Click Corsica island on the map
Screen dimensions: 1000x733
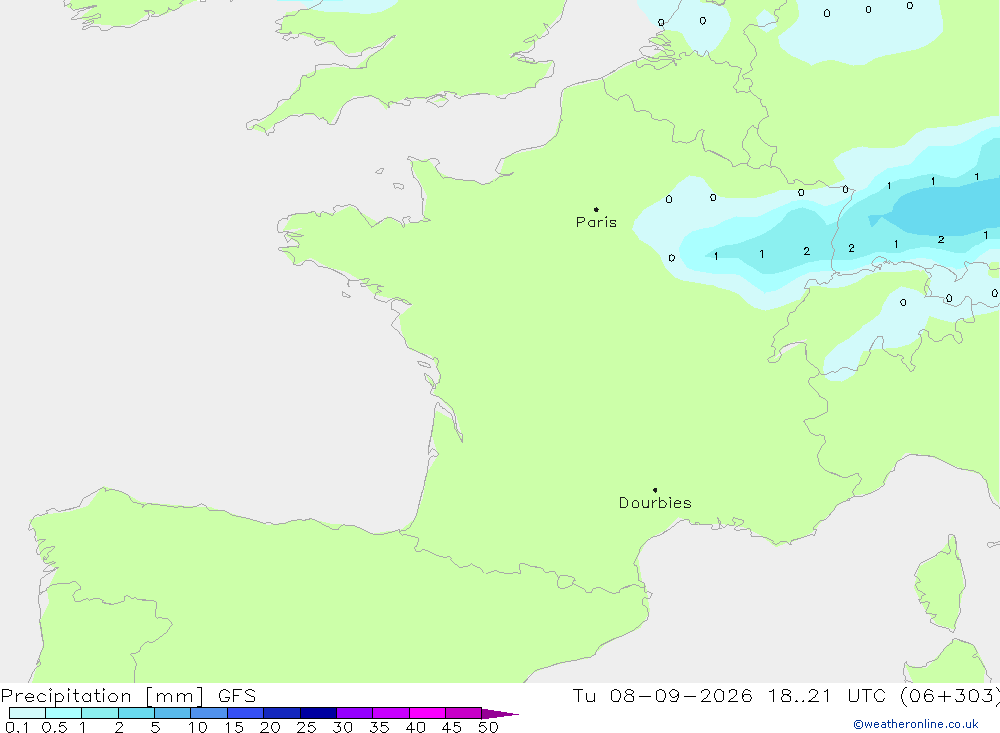point(941,586)
